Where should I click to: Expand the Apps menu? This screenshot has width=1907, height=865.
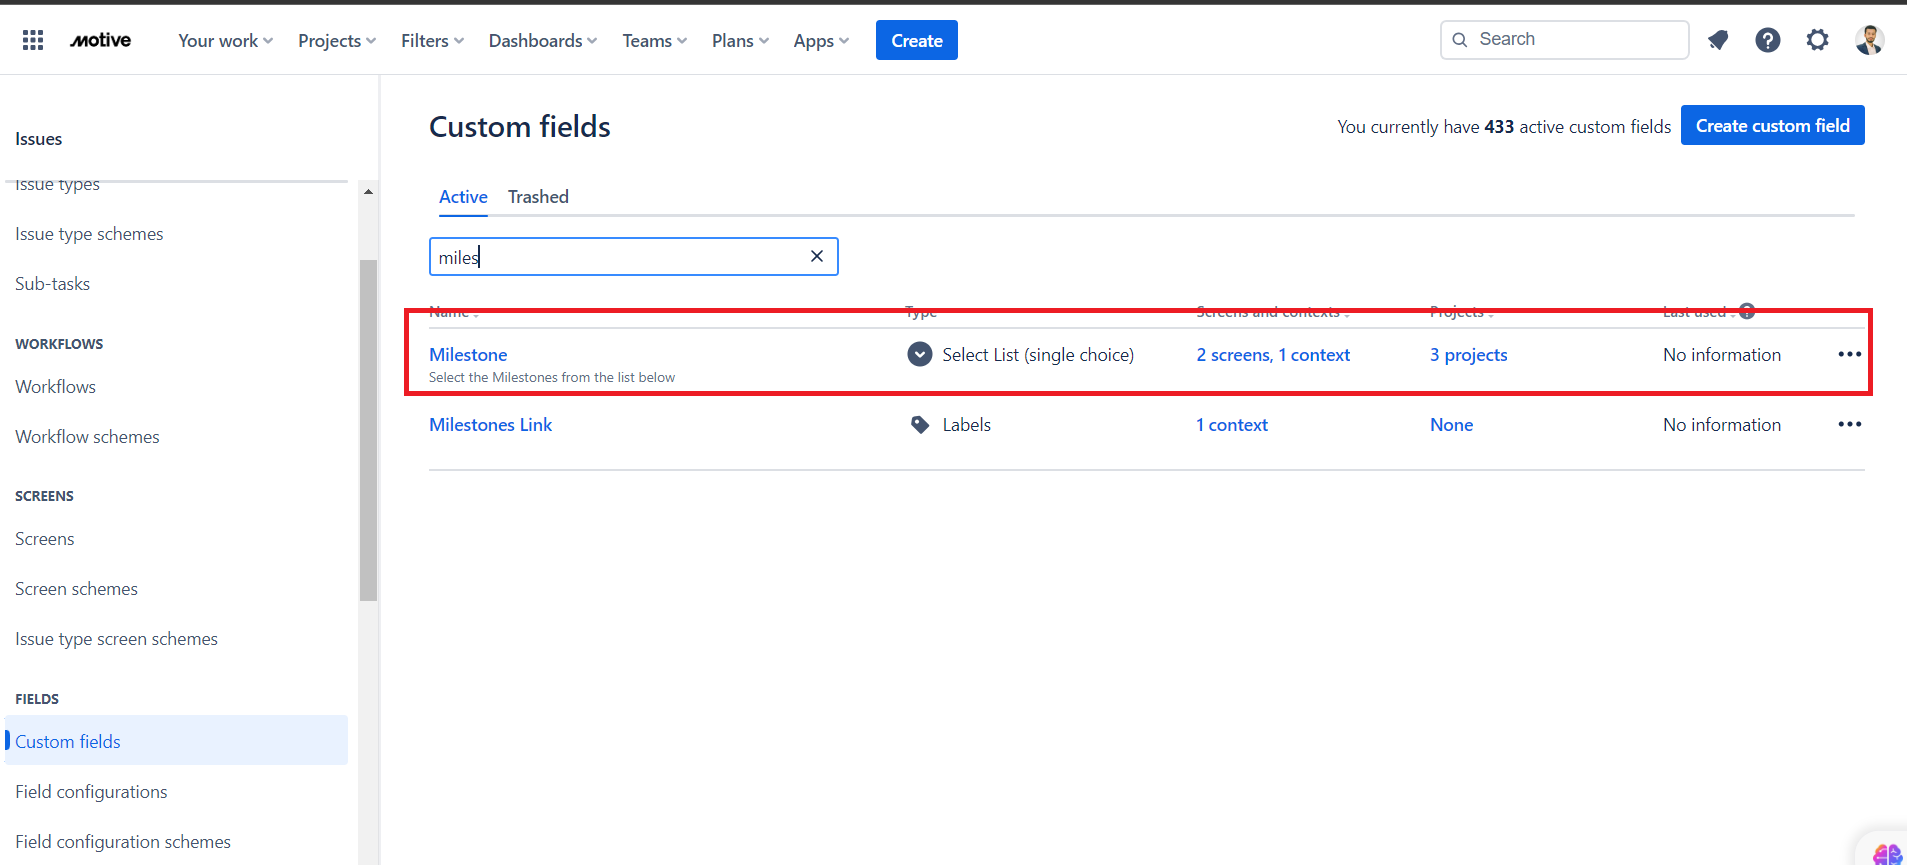pyautogui.click(x=821, y=40)
